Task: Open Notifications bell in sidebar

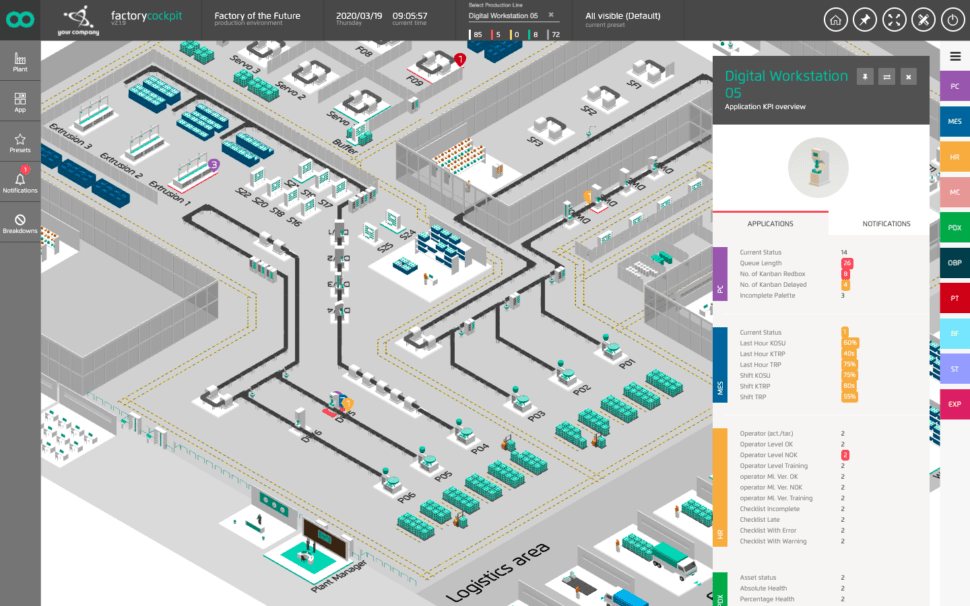Action: pyautogui.click(x=20, y=182)
